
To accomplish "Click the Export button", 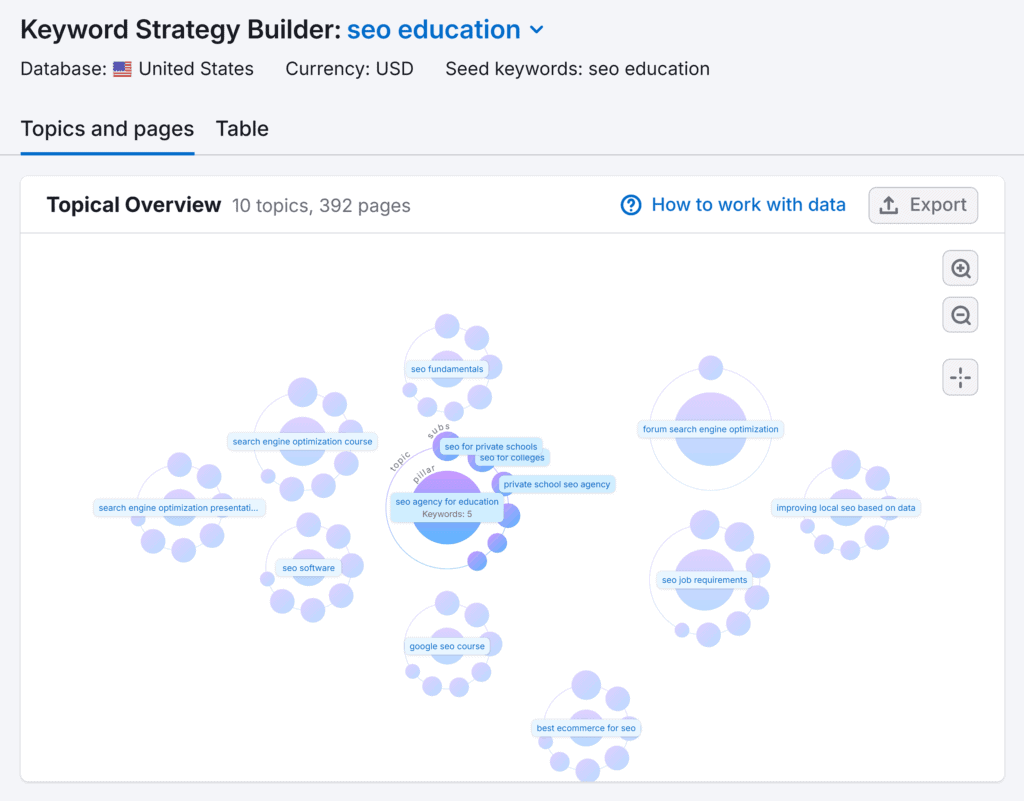I will [x=922, y=204].
